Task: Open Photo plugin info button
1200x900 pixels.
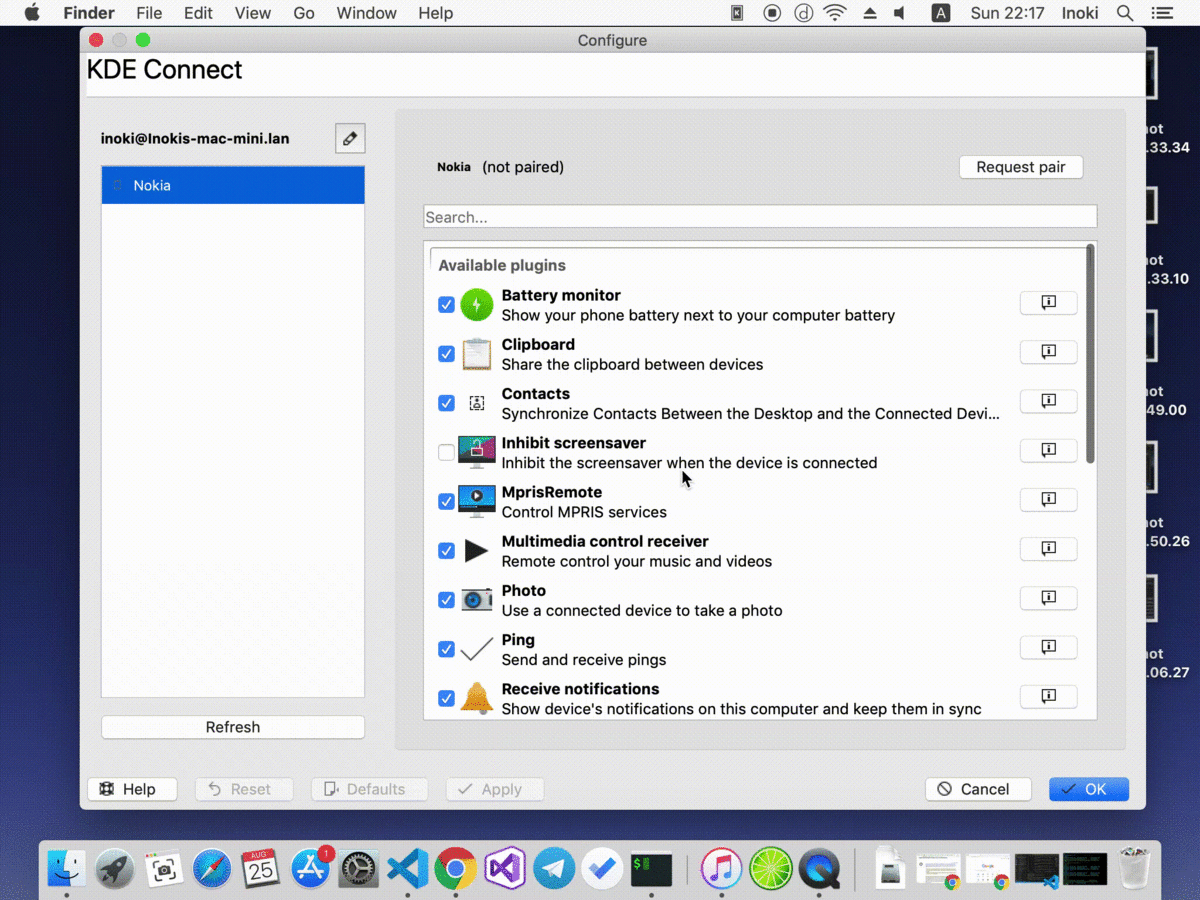Action: pos(1048,598)
